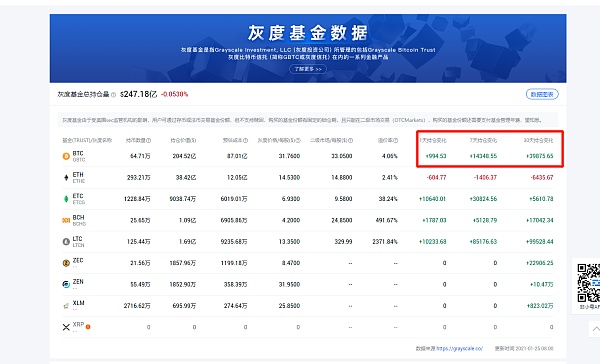Click the 1天持仓变化 column header

point(433,140)
